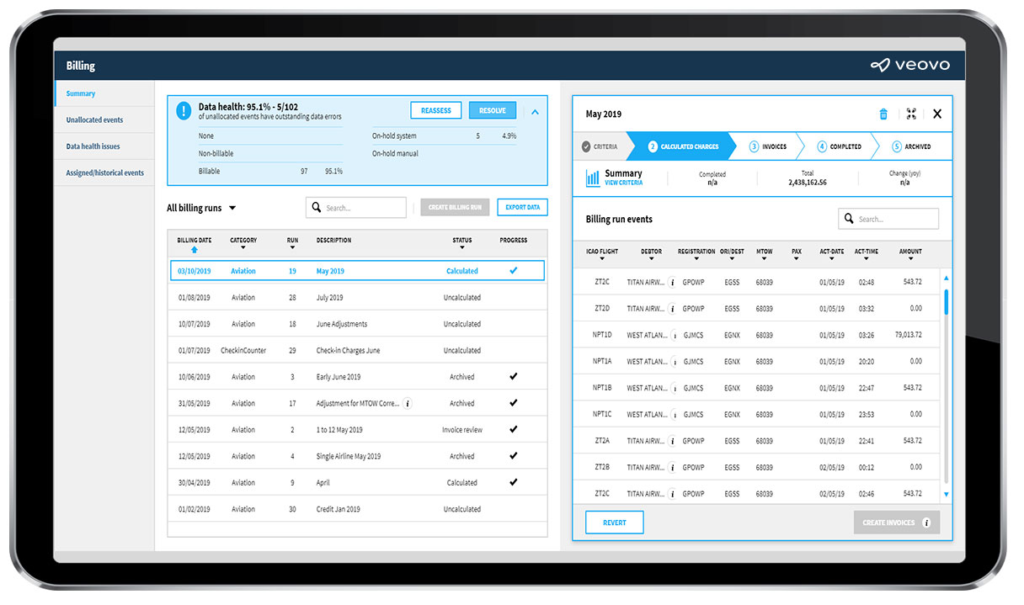Open VIEW CRITERIA link under Summary
Screen dimensions: 1024x605
[x=621, y=184]
